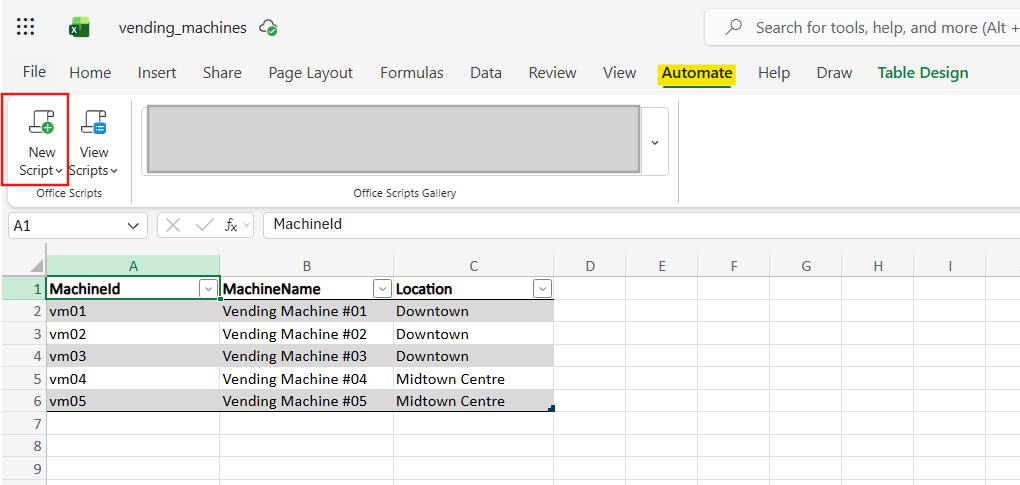
Task: Click the insert function fx icon
Action: coord(231,226)
